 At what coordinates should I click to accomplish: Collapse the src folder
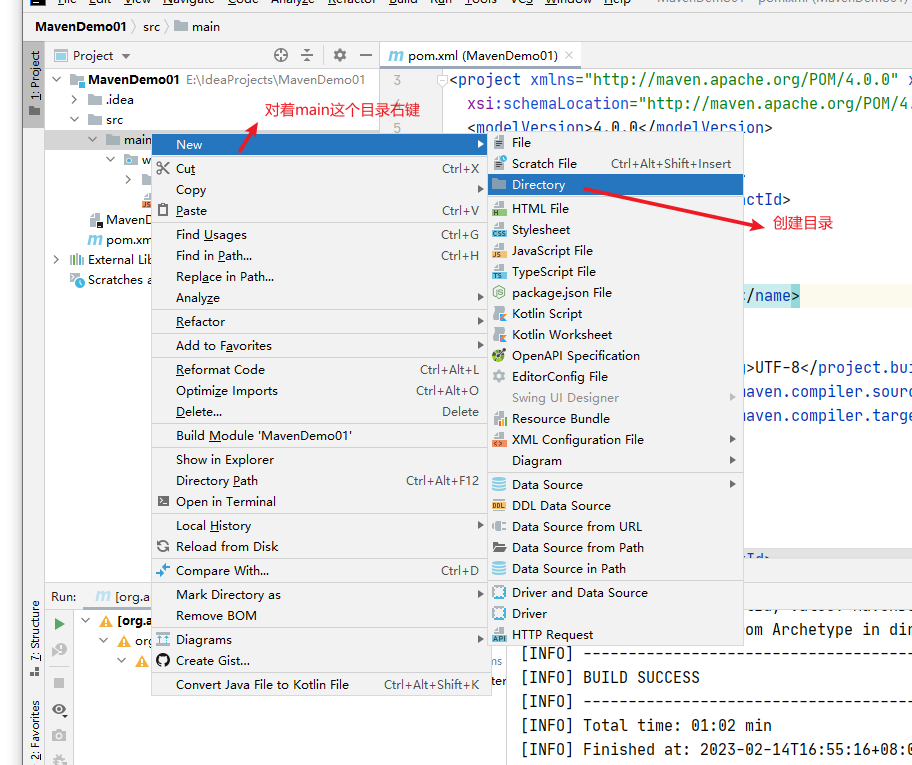[x=74, y=119]
